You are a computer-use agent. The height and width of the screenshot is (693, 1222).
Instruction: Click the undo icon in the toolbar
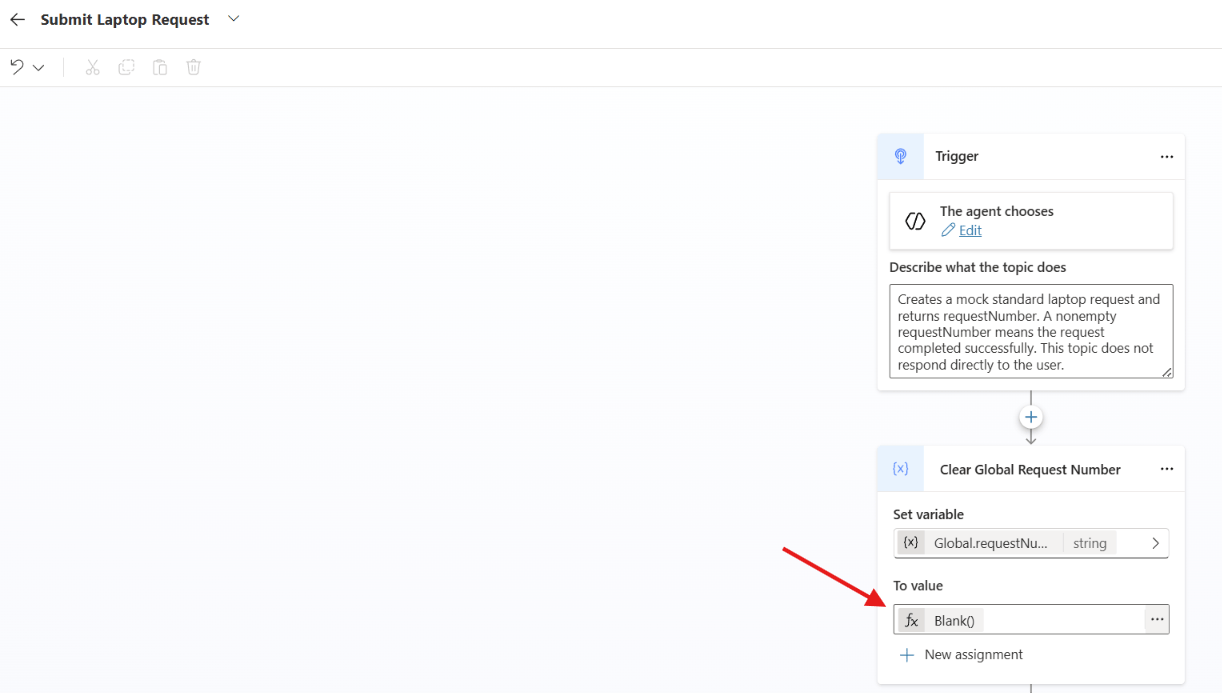[x=17, y=67]
